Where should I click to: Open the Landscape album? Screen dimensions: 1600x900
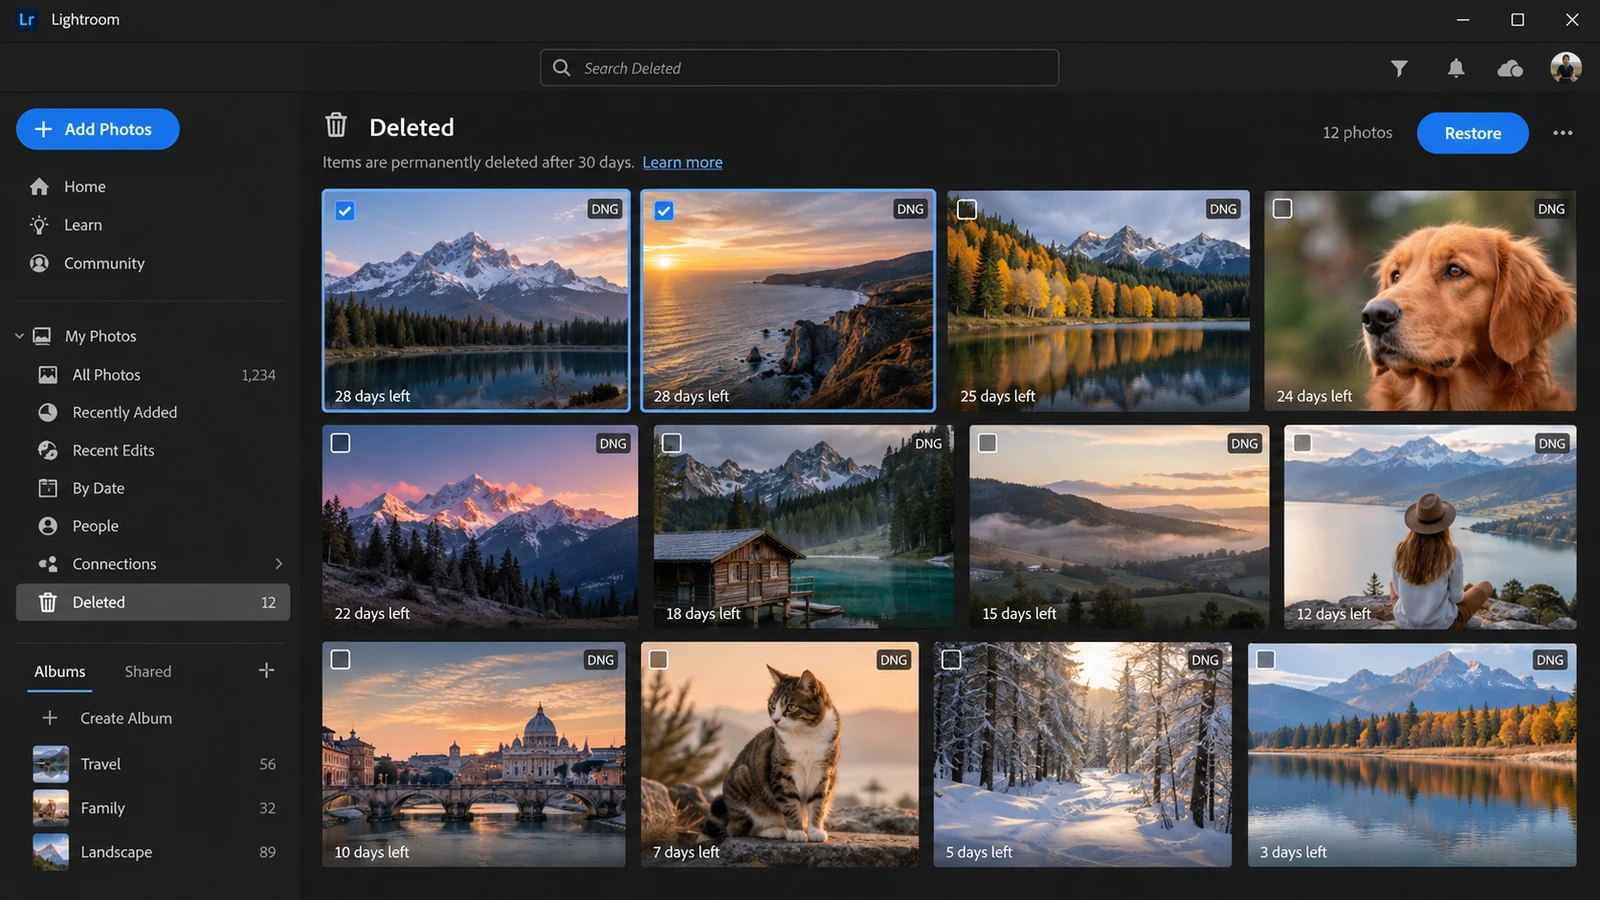pyautogui.click(x=154, y=852)
